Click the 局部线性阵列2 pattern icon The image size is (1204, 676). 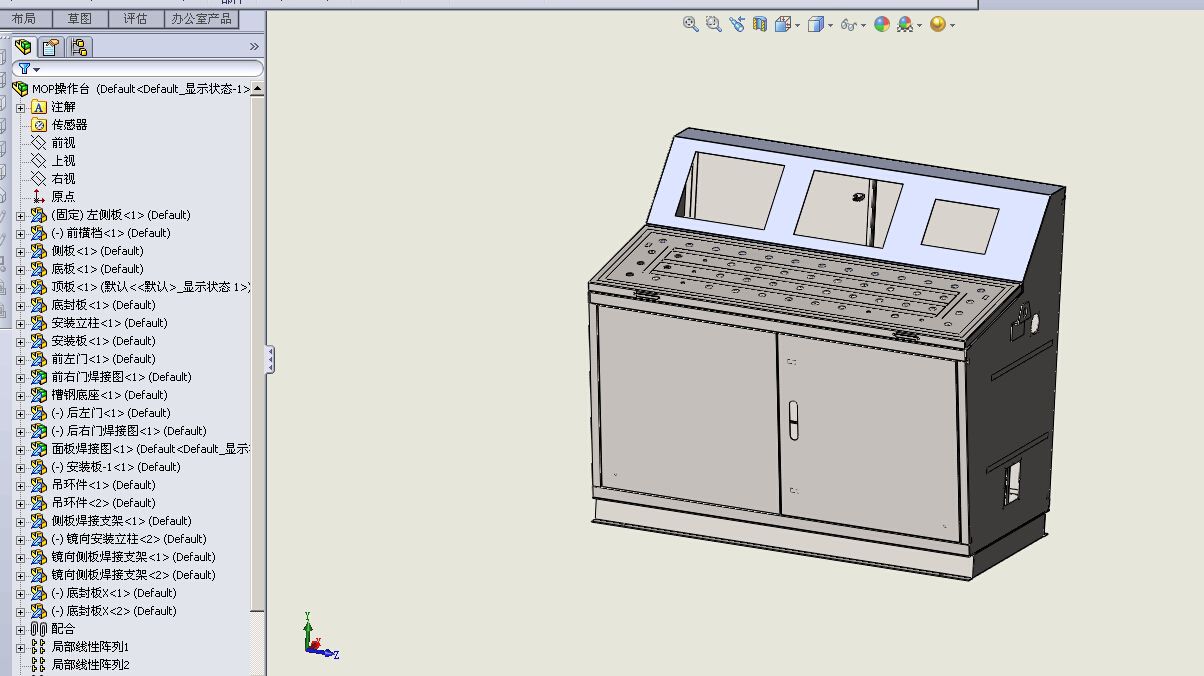tap(39, 665)
